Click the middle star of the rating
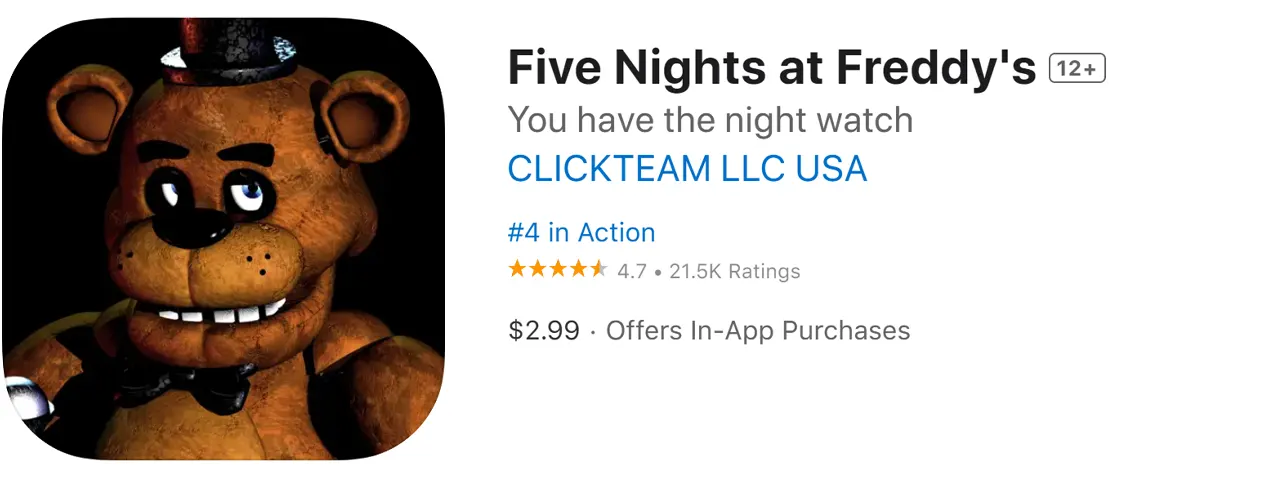The image size is (1280, 477). 557,270
